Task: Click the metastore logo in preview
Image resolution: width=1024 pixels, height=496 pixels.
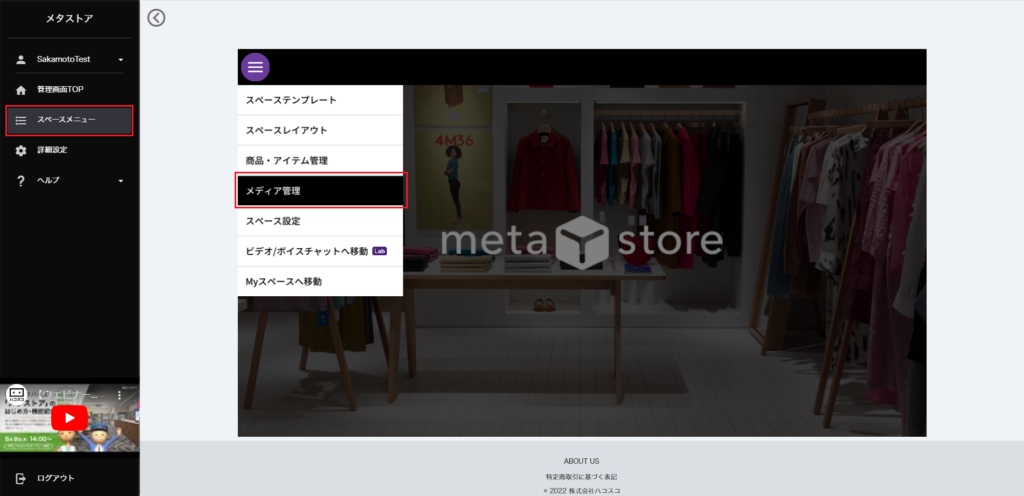Action: click(x=581, y=241)
